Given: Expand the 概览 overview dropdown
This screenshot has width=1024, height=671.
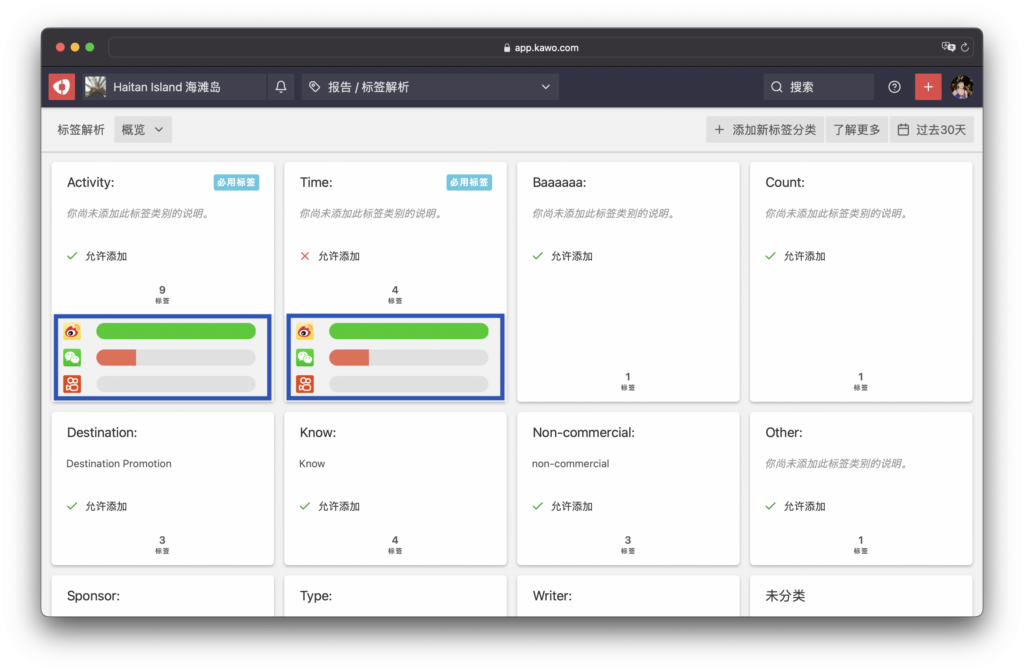Looking at the screenshot, I should coord(143,129).
